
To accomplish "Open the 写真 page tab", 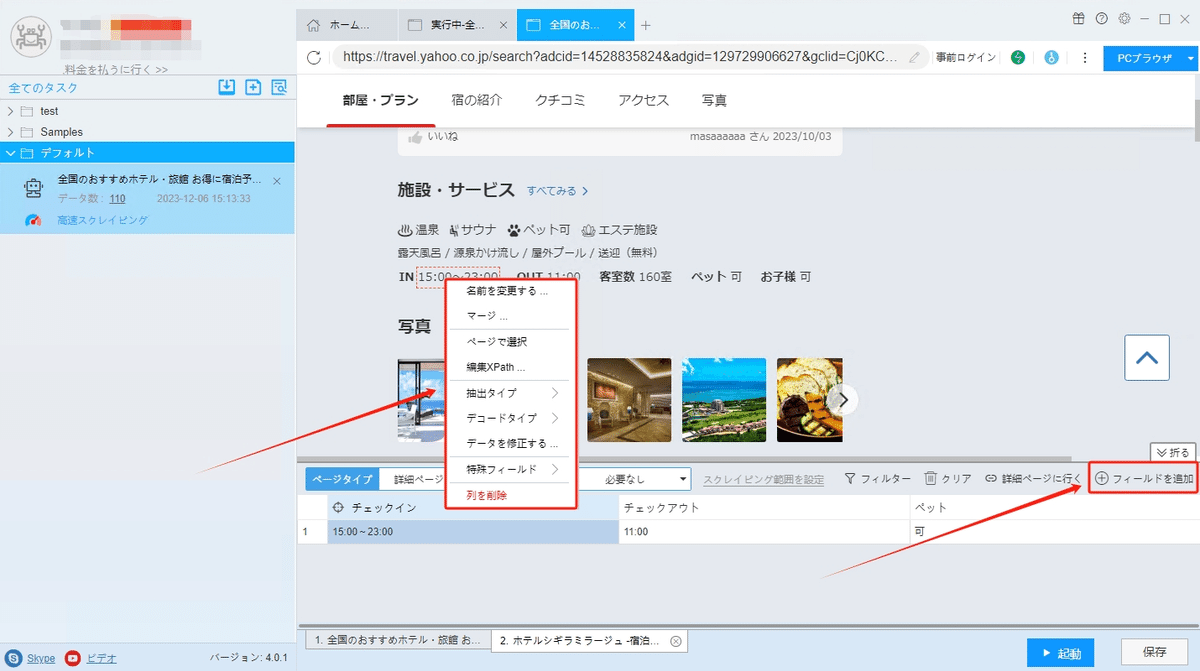I will (x=714, y=100).
